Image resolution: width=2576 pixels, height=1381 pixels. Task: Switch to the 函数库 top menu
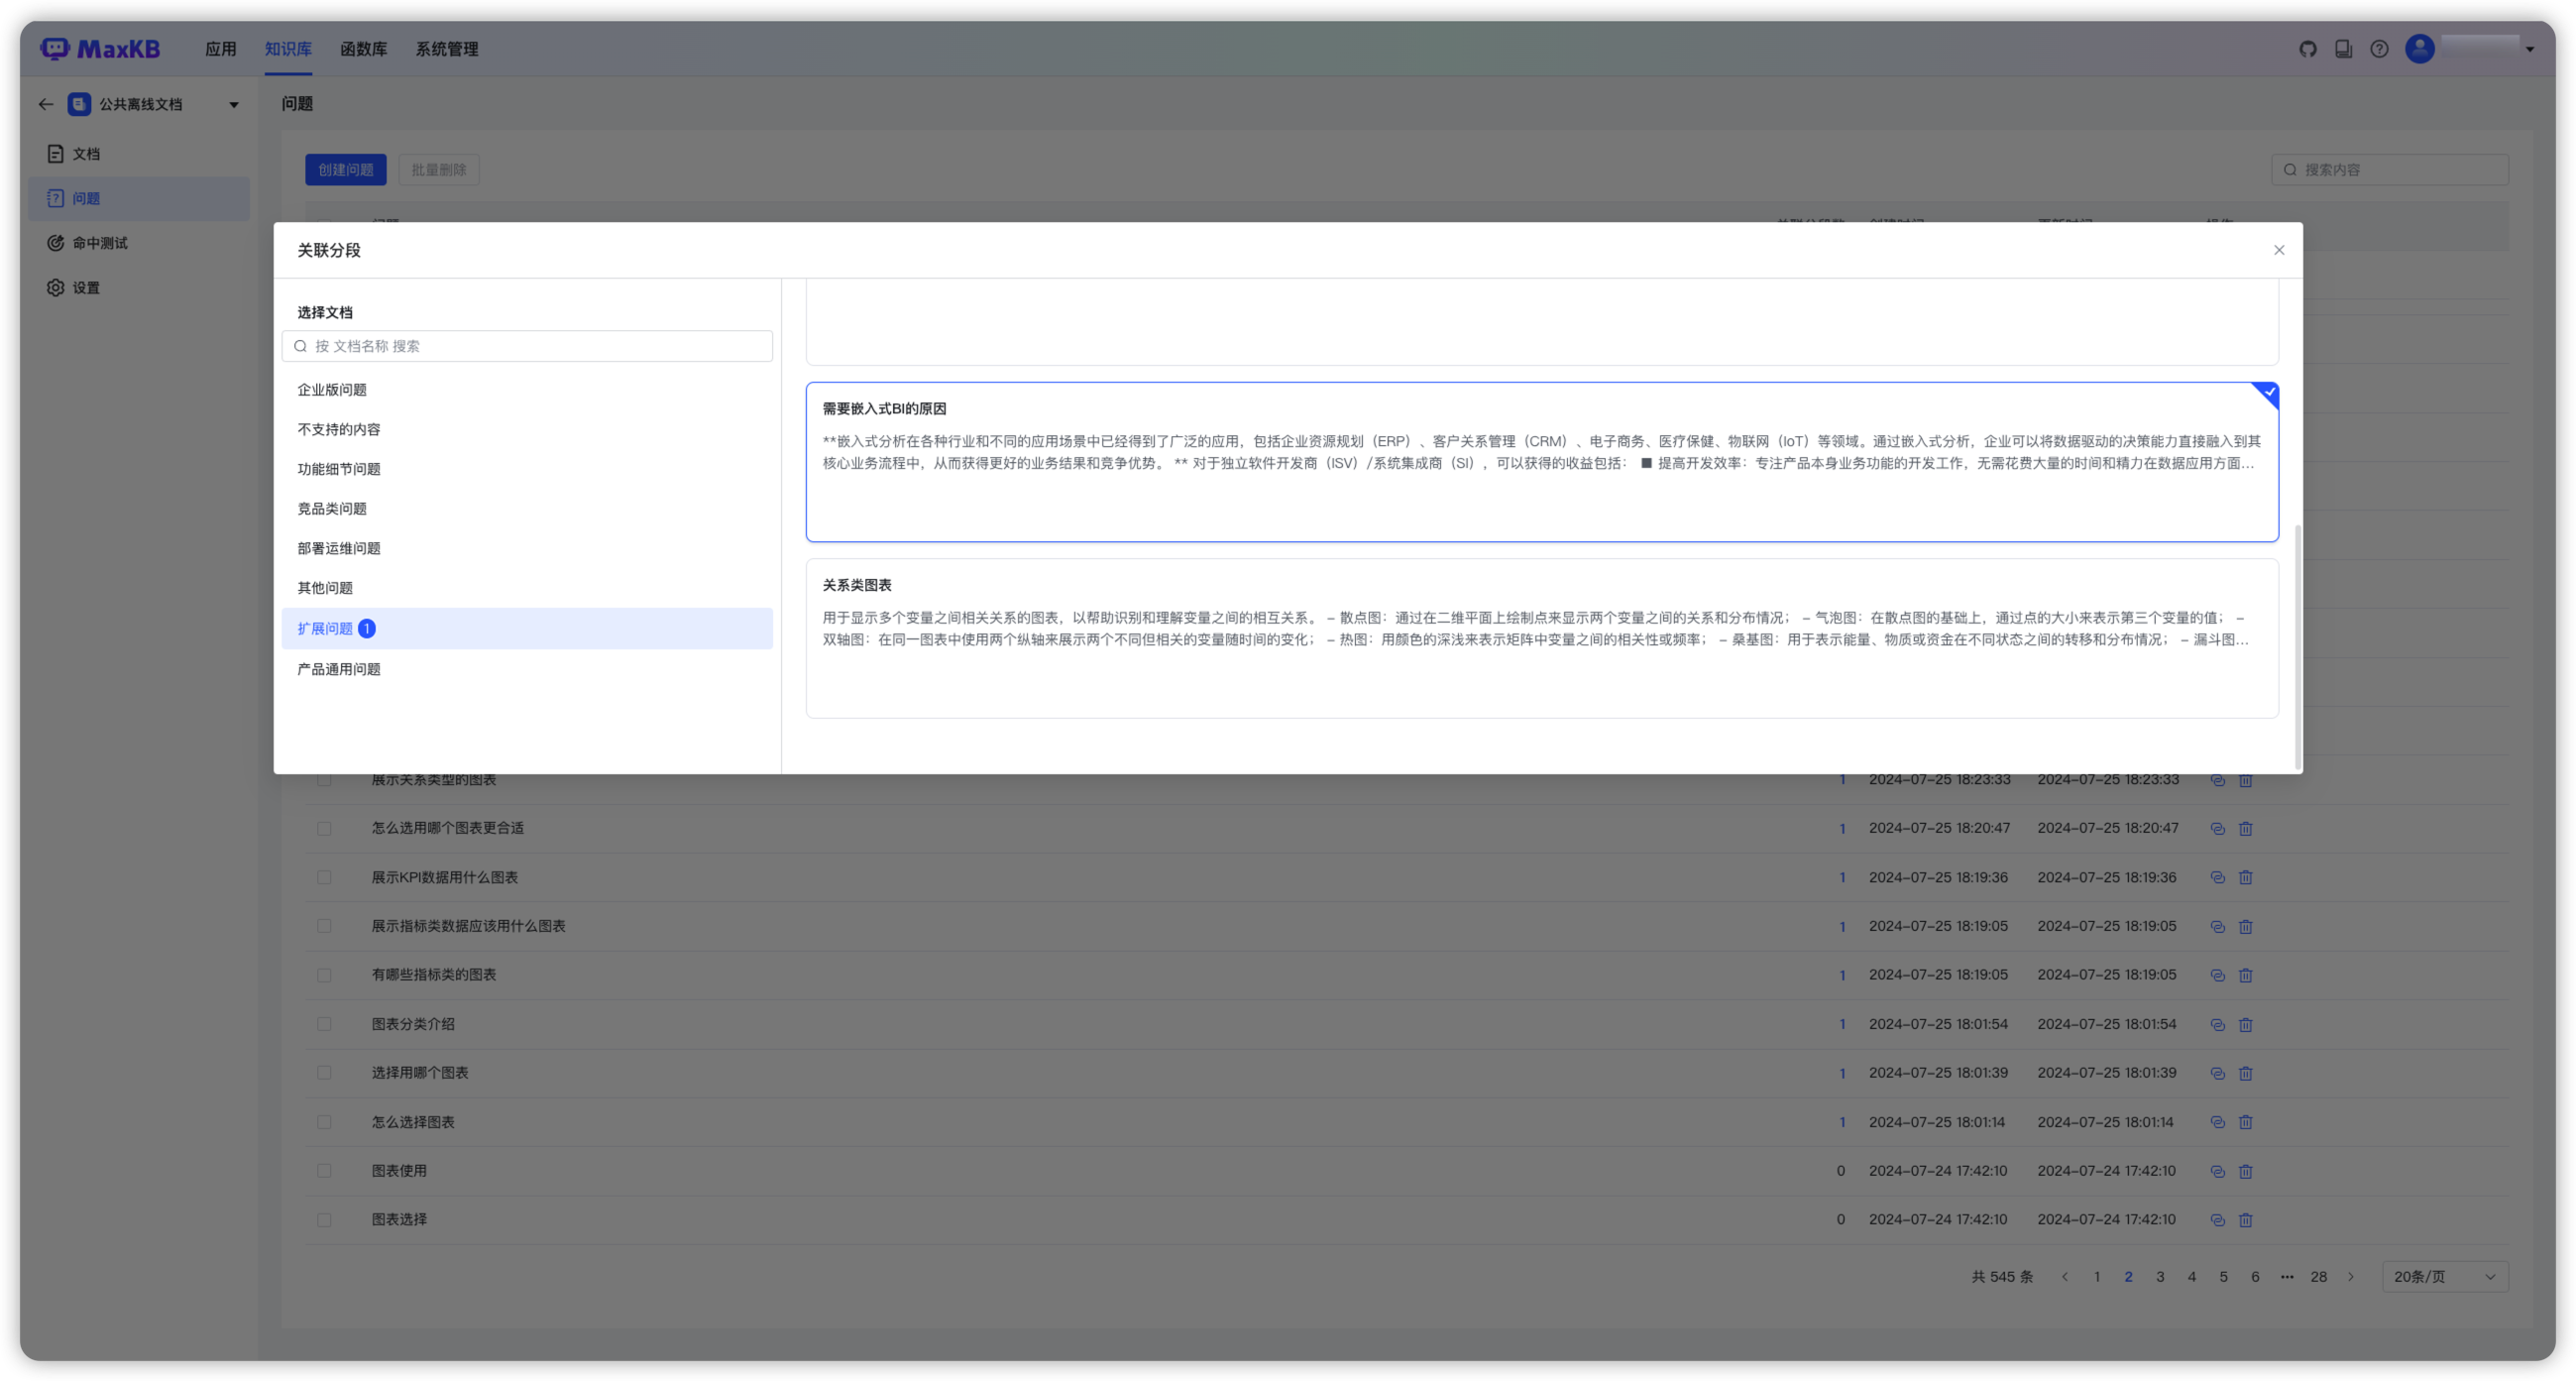click(x=363, y=49)
